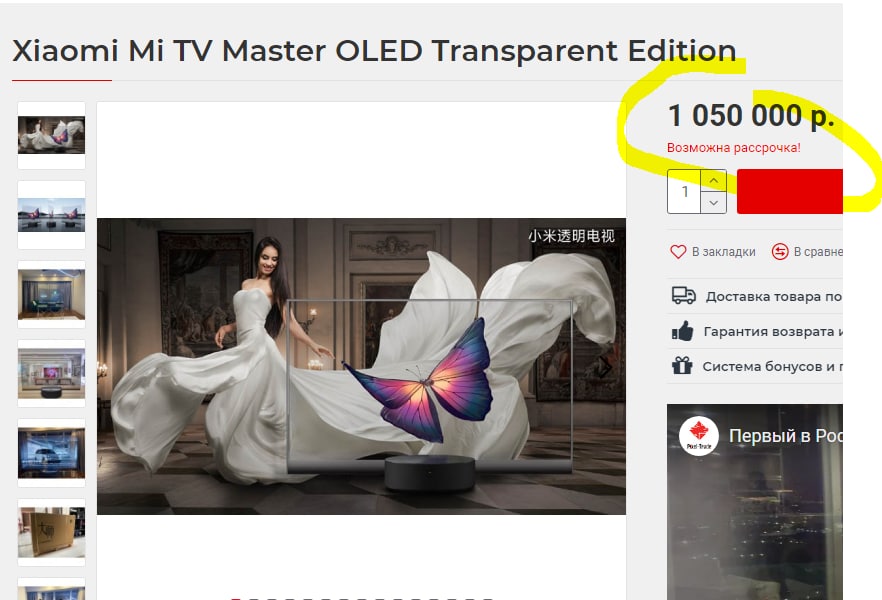Click the main butterfly TV product image
882x600 pixels.
[361, 366]
